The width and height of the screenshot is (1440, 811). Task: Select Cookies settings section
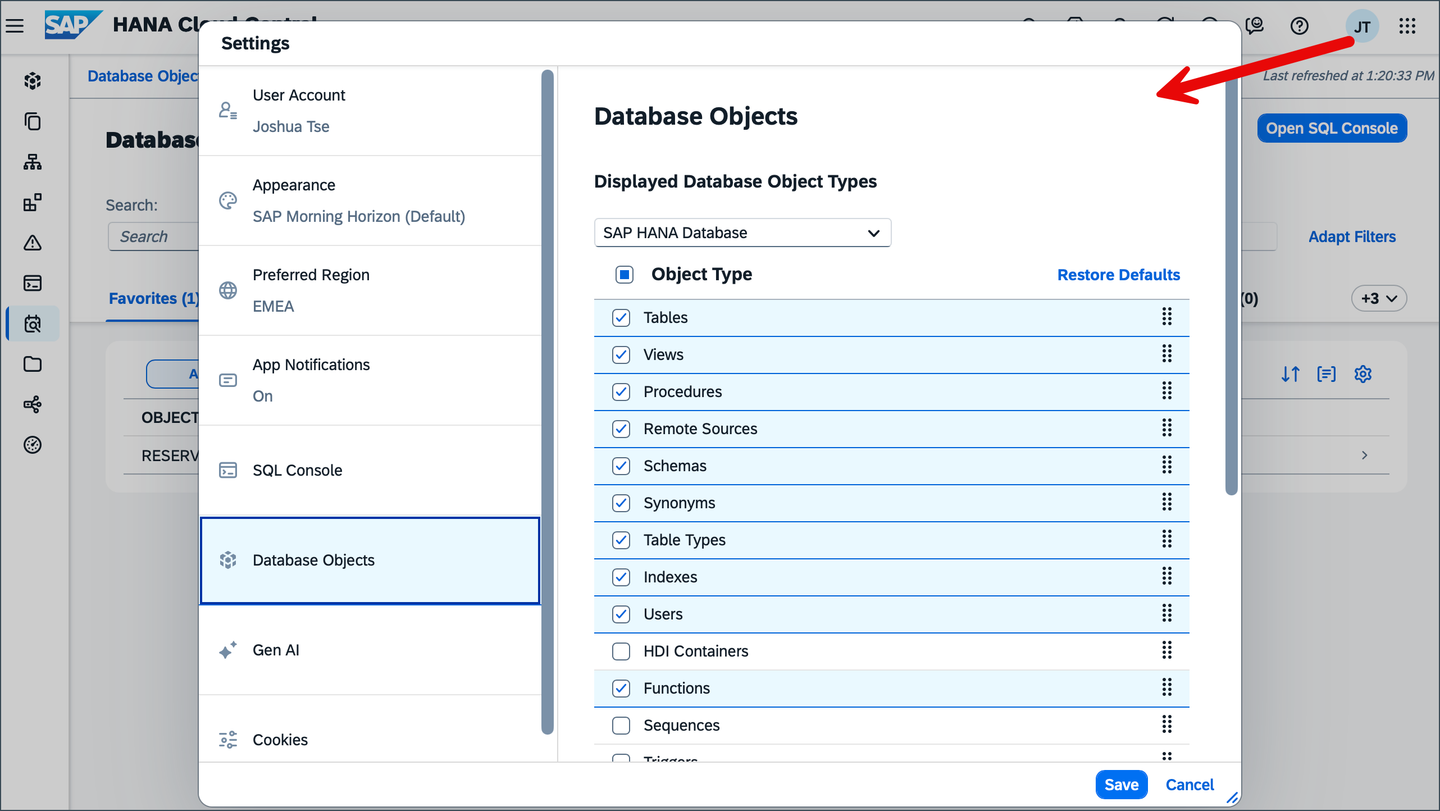tap(370, 730)
